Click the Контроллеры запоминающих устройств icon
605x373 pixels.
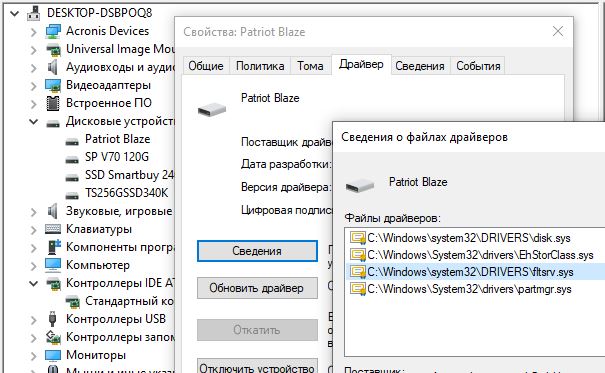(53, 337)
